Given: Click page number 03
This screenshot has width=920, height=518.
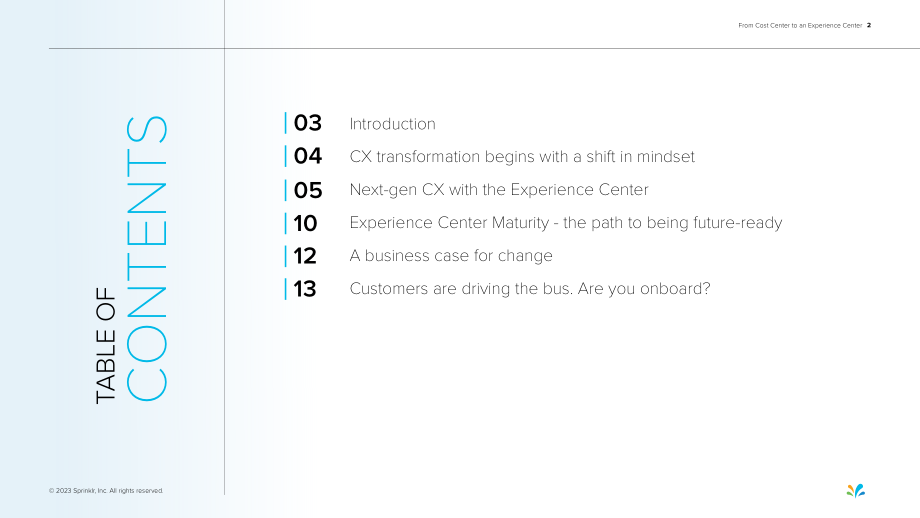Looking at the screenshot, I should tap(308, 123).
